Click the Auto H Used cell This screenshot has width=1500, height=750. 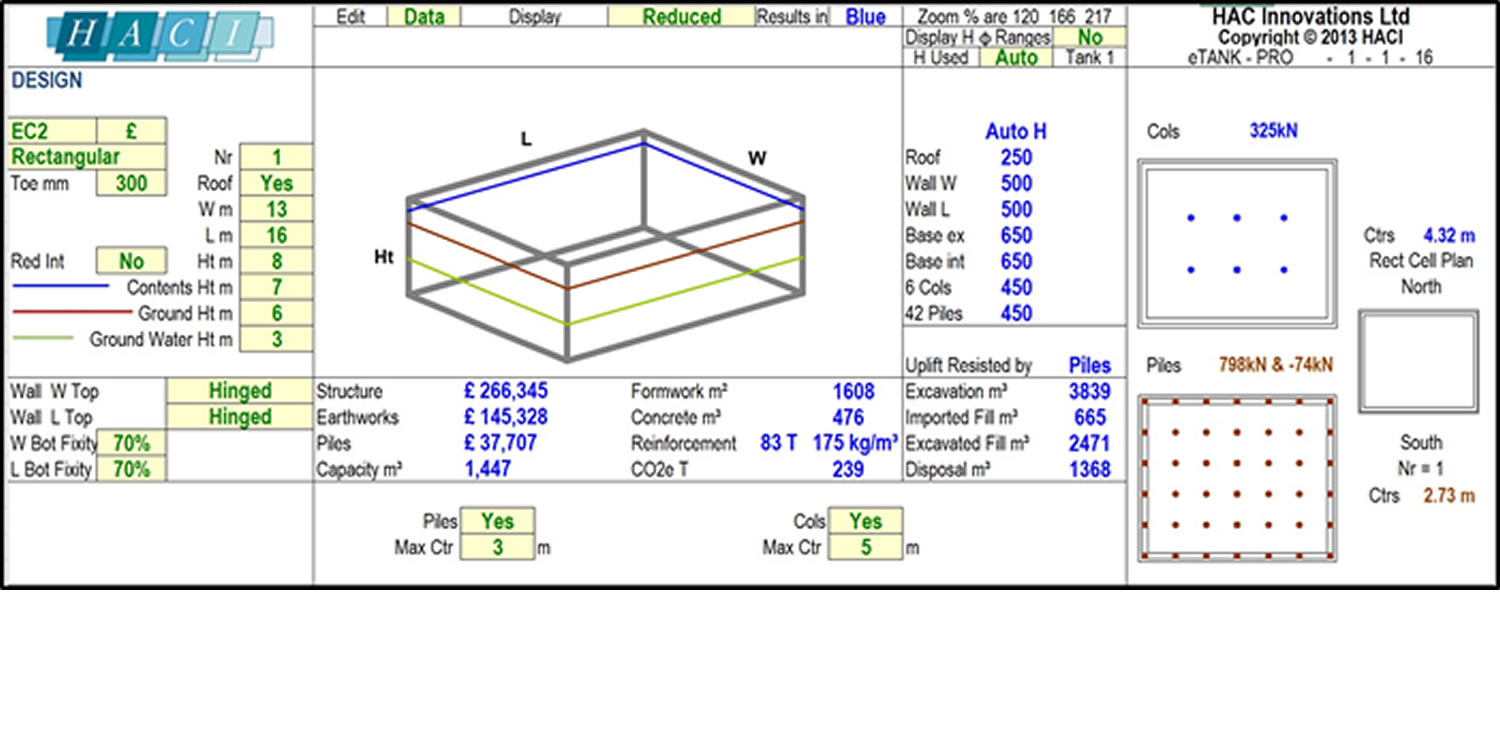1016,58
